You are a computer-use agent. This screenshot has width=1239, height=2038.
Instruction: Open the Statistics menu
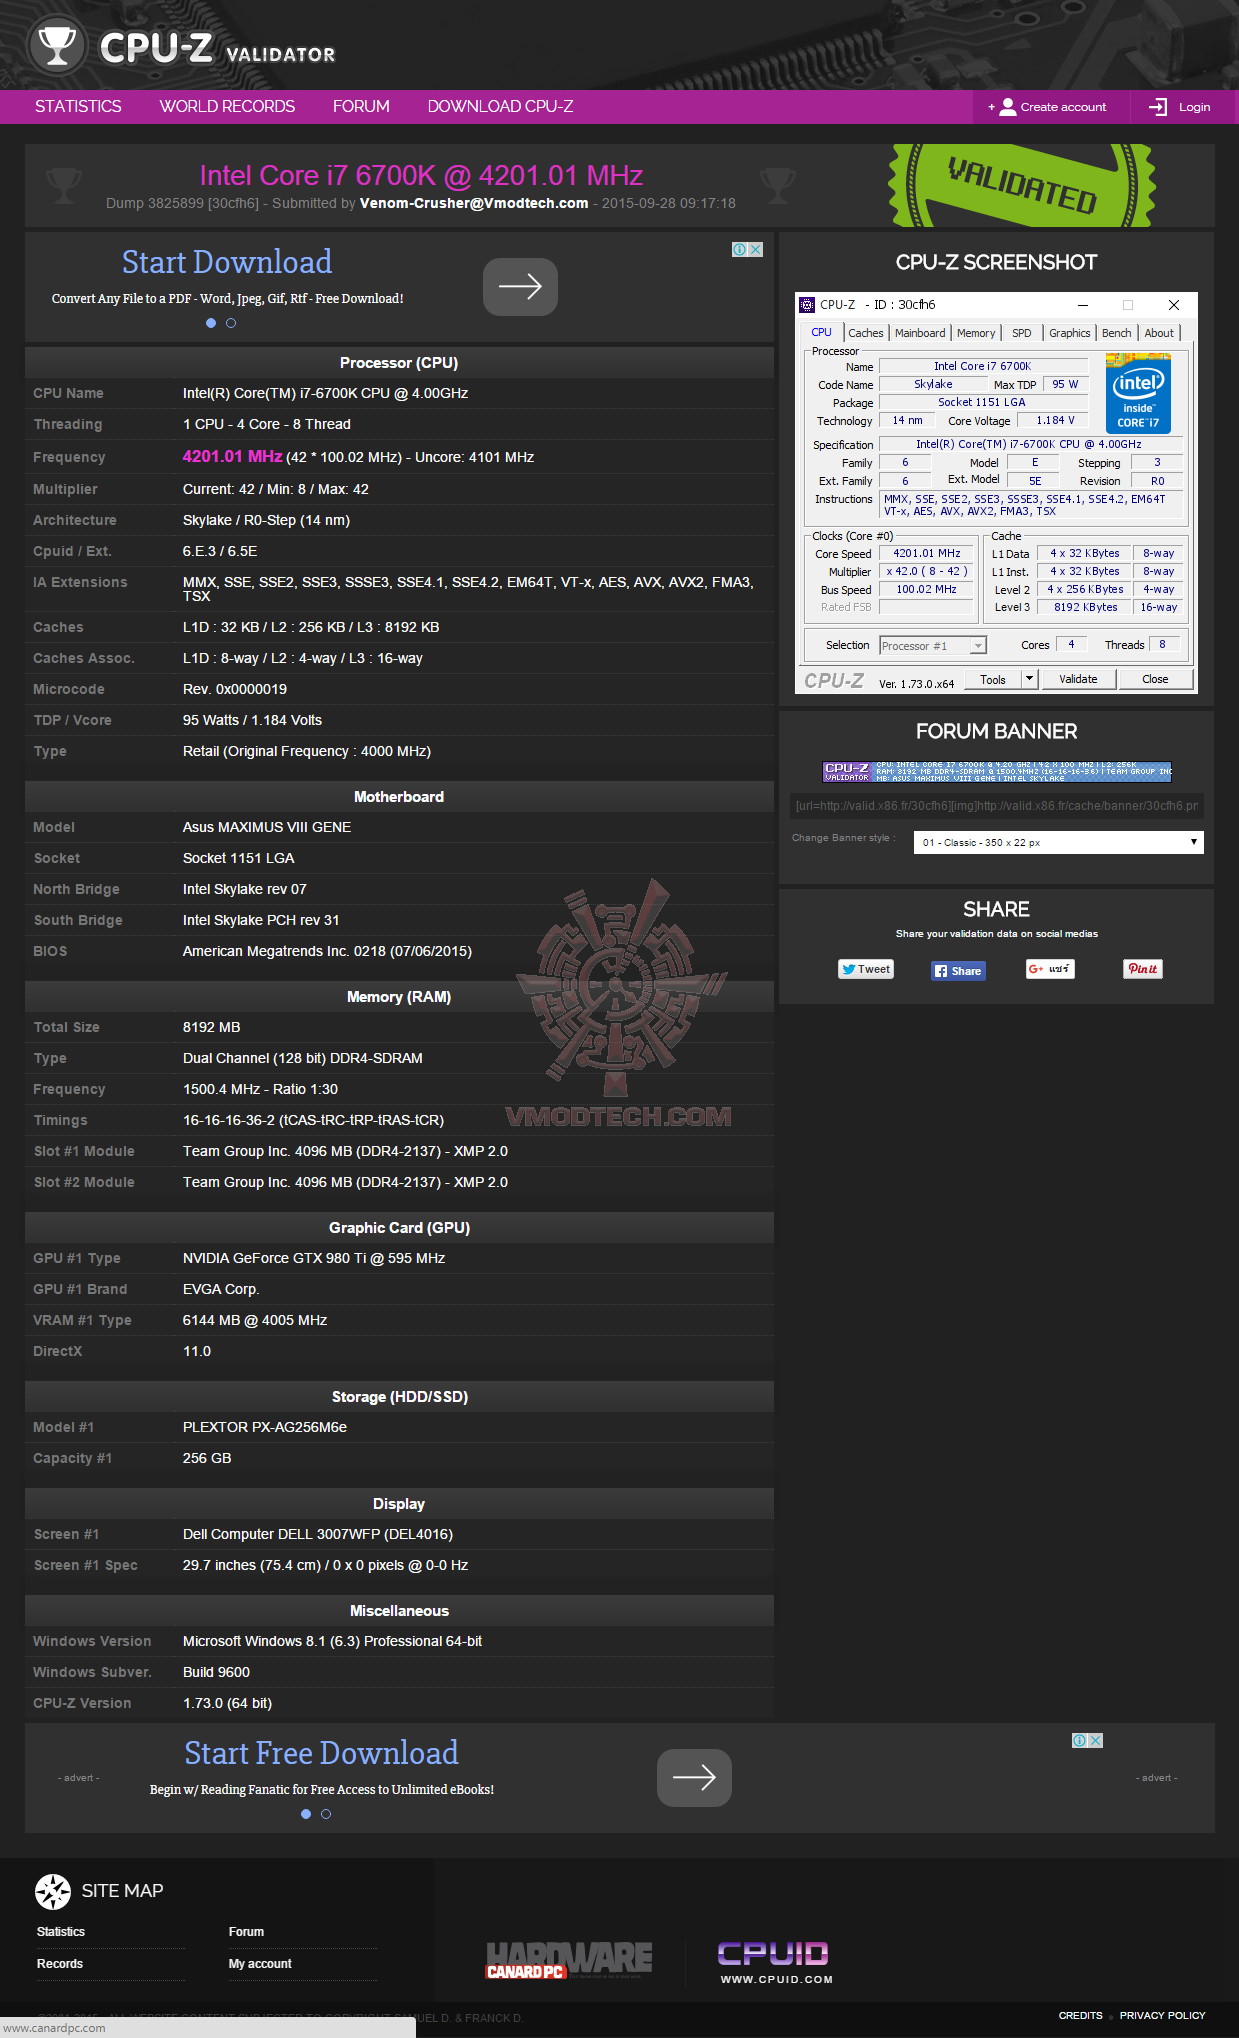(x=78, y=107)
